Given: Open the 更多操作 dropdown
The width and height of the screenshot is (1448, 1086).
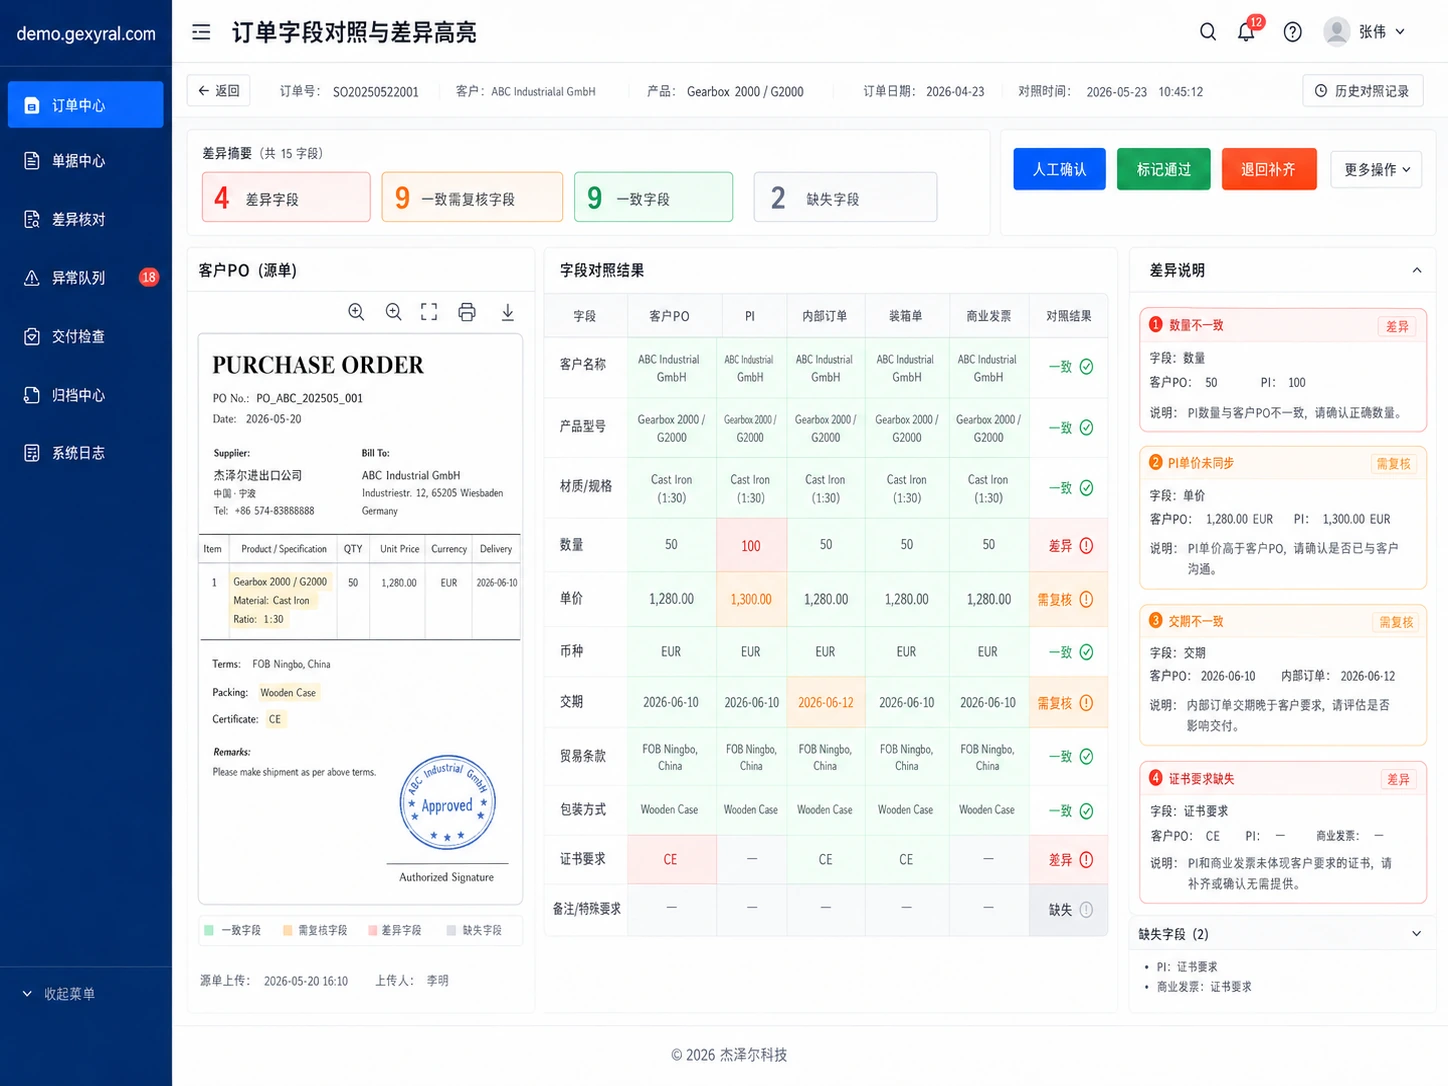Looking at the screenshot, I should point(1376,169).
